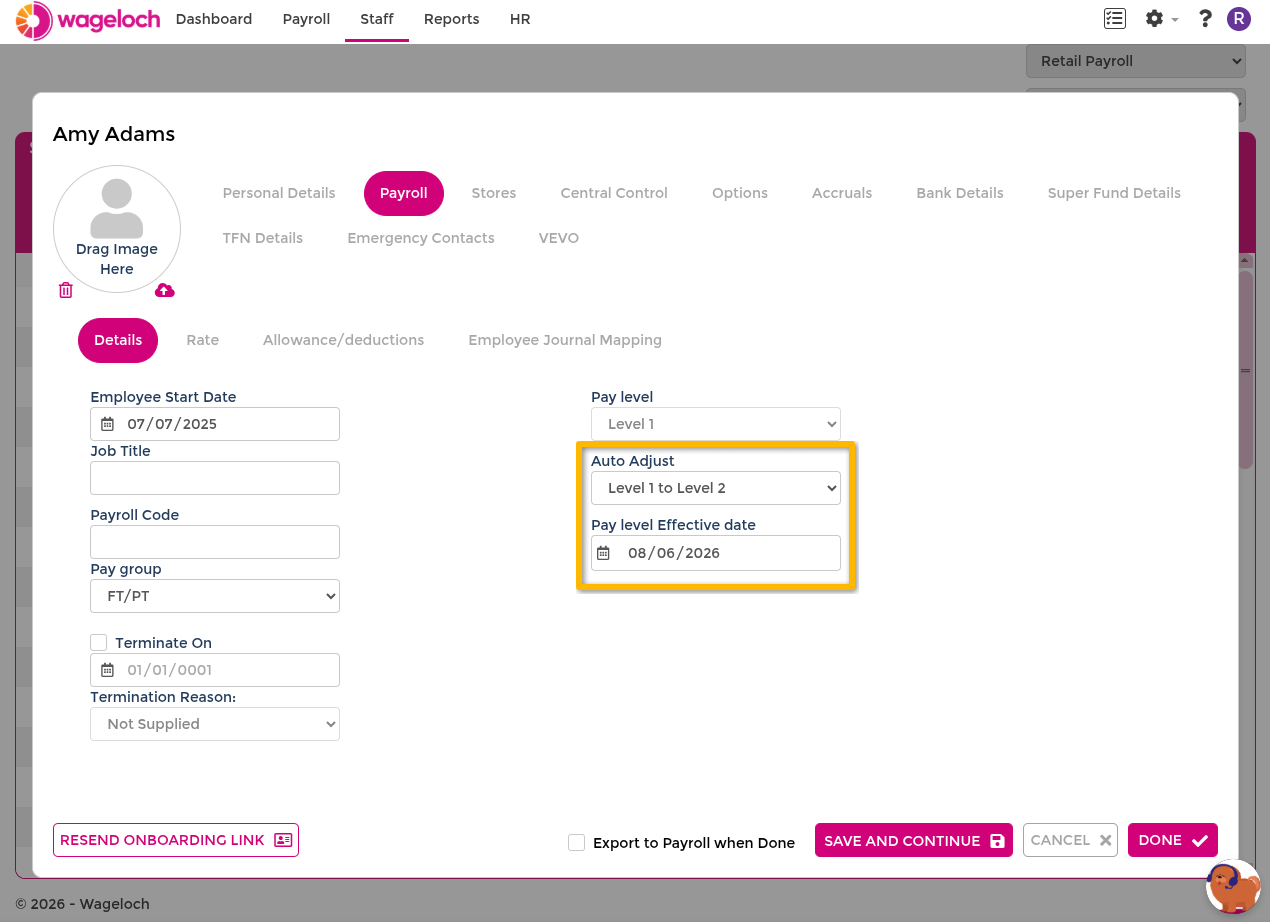1270x922 pixels.
Task: Click the Employee Start Date field
Action: pos(215,424)
